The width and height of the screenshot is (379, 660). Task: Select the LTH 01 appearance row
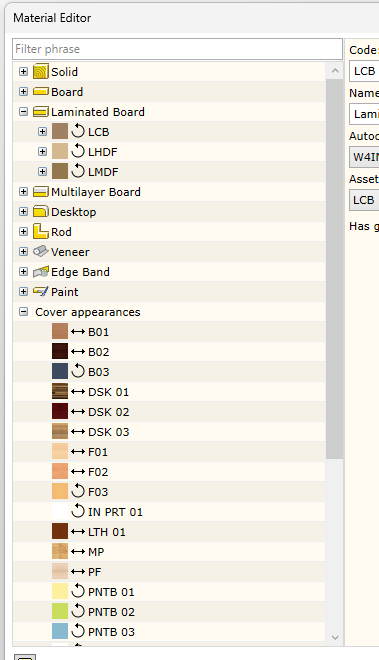coord(169,532)
